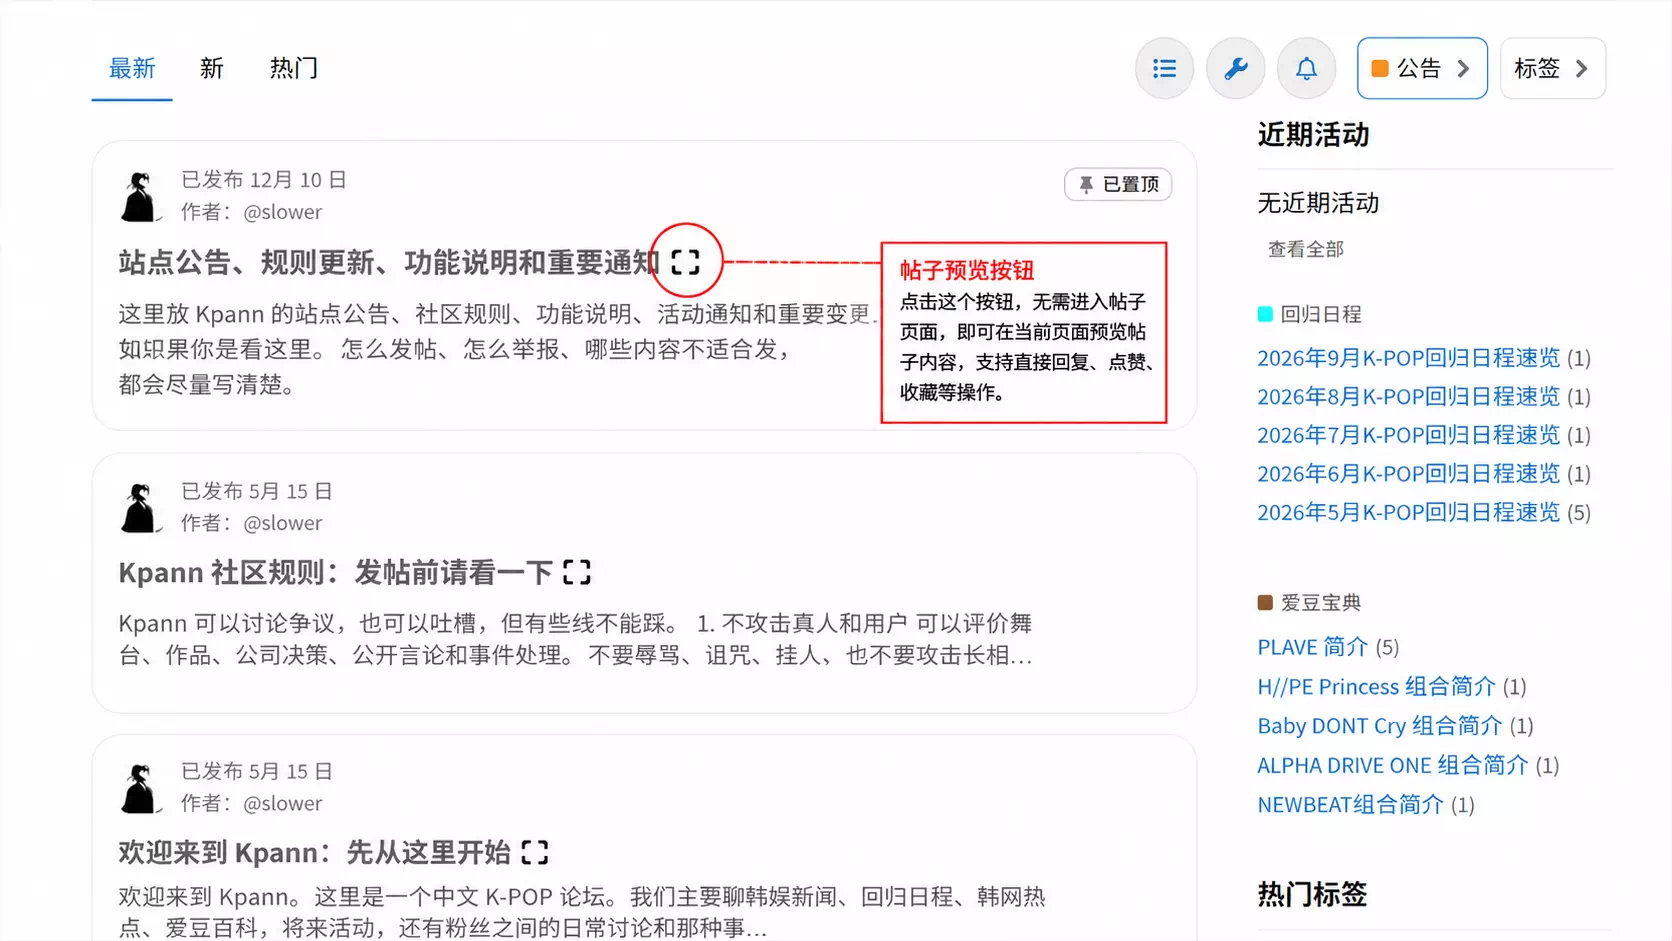Image resolution: width=1672 pixels, height=941 pixels.
Task: Open 2026年6月K-POP回归日程速览
Action: tap(1408, 474)
